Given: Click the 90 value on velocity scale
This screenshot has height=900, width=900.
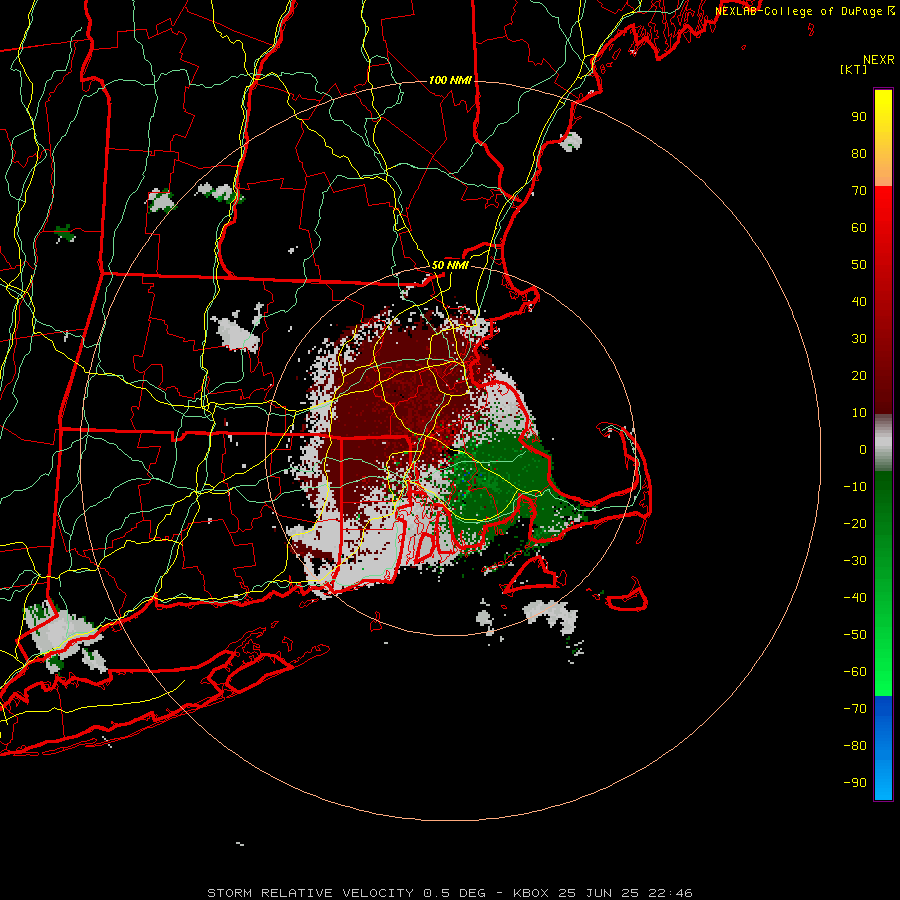Looking at the screenshot, I should pyautogui.click(x=859, y=117).
